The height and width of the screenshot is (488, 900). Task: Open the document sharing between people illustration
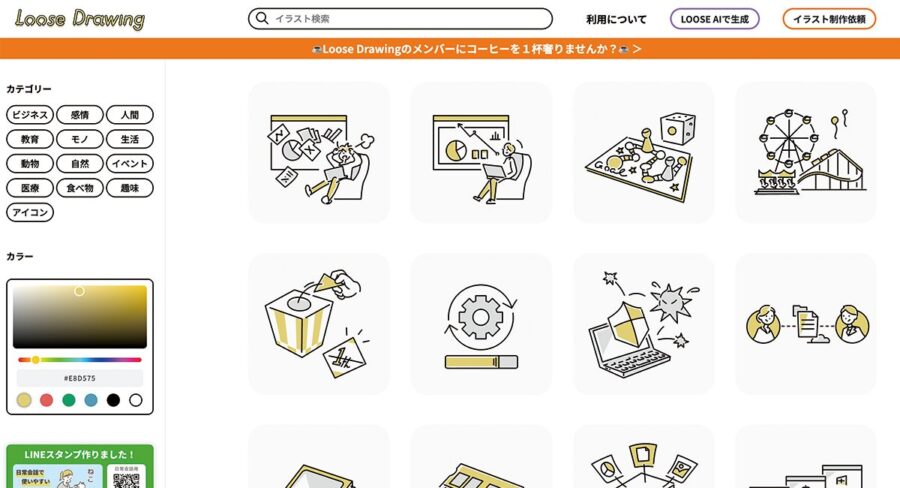point(805,324)
